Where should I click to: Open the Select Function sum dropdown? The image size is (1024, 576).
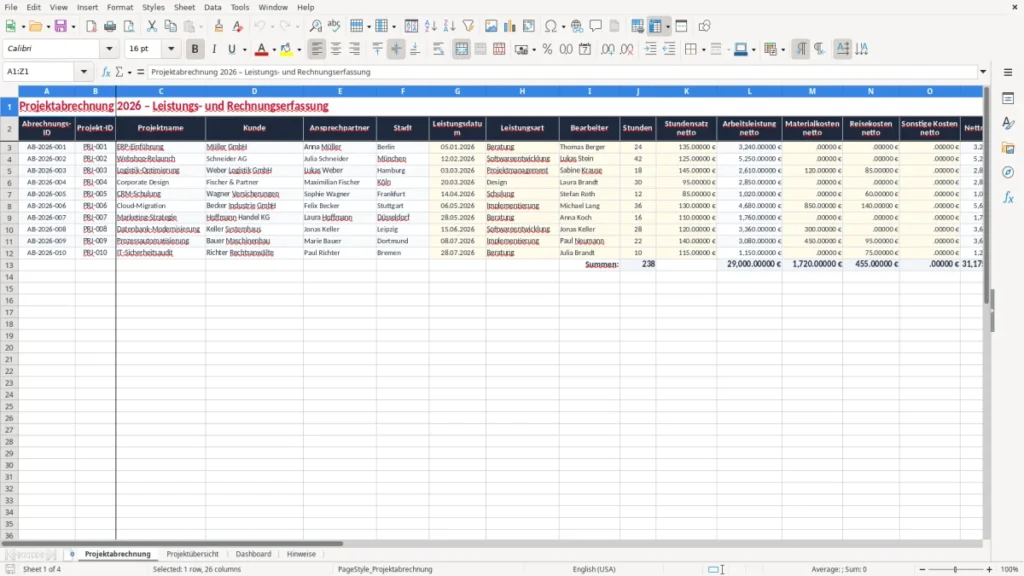(129, 72)
